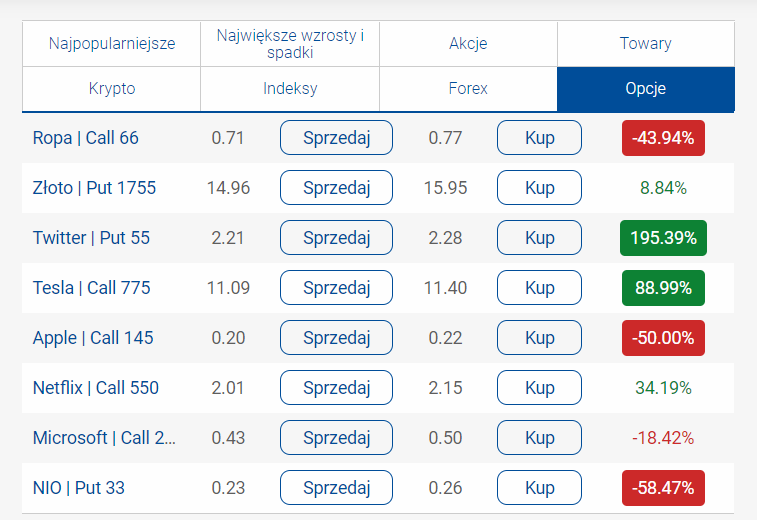Buy the Tesla Call 775 option
Image resolution: width=757 pixels, height=520 pixels.
tap(539, 288)
